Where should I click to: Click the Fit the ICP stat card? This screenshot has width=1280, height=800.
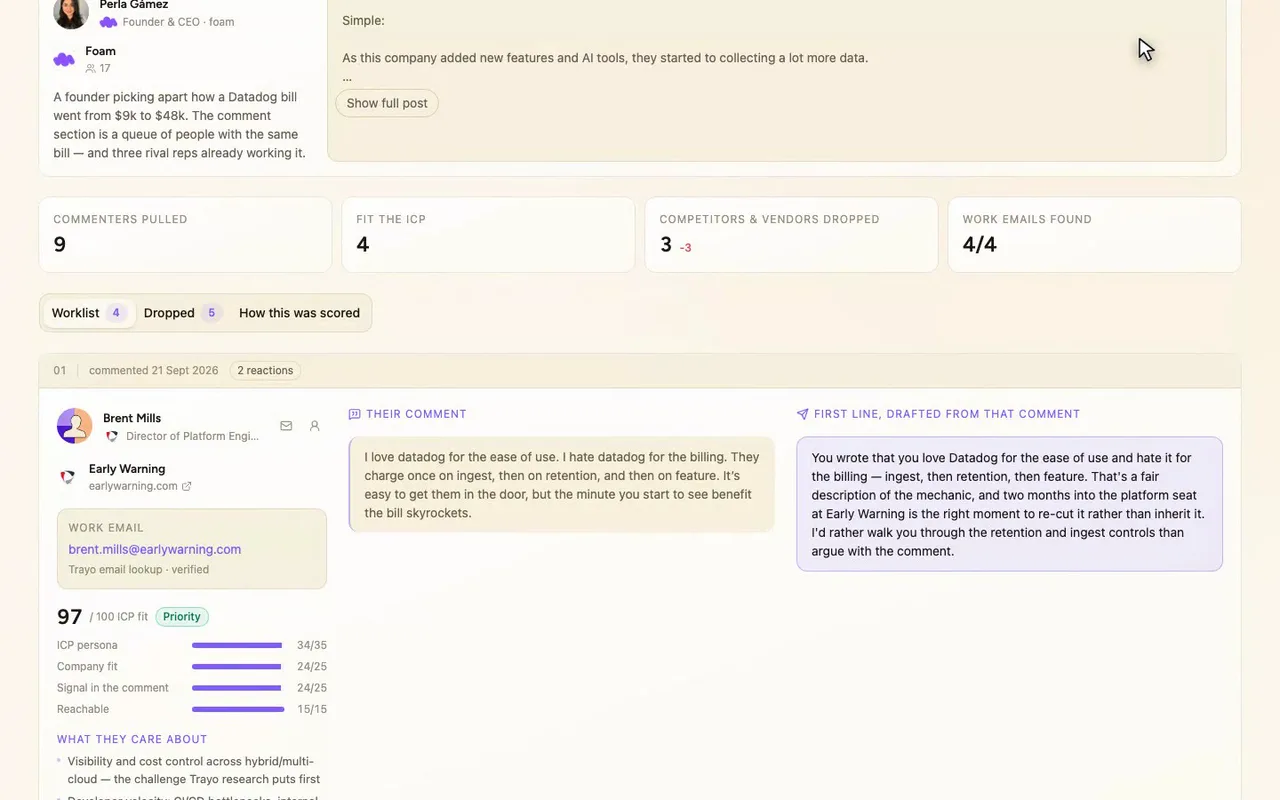click(488, 234)
